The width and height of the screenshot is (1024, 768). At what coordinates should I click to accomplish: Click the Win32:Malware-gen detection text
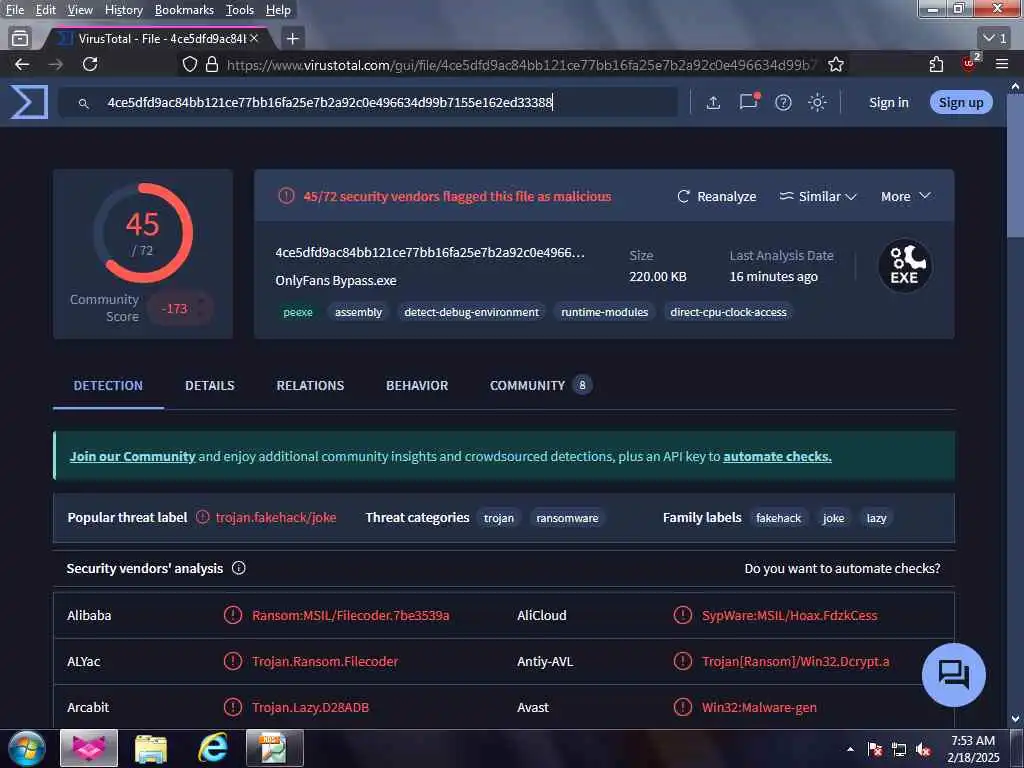[x=759, y=707]
